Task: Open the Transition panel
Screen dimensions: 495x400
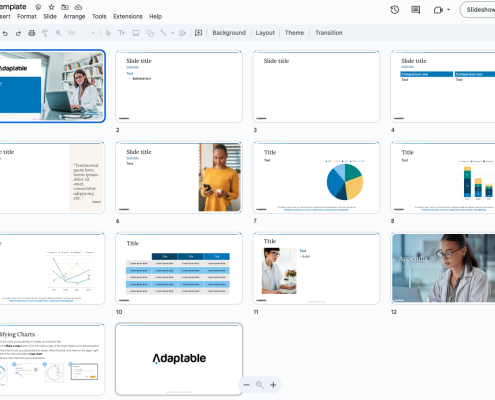Action: click(329, 33)
